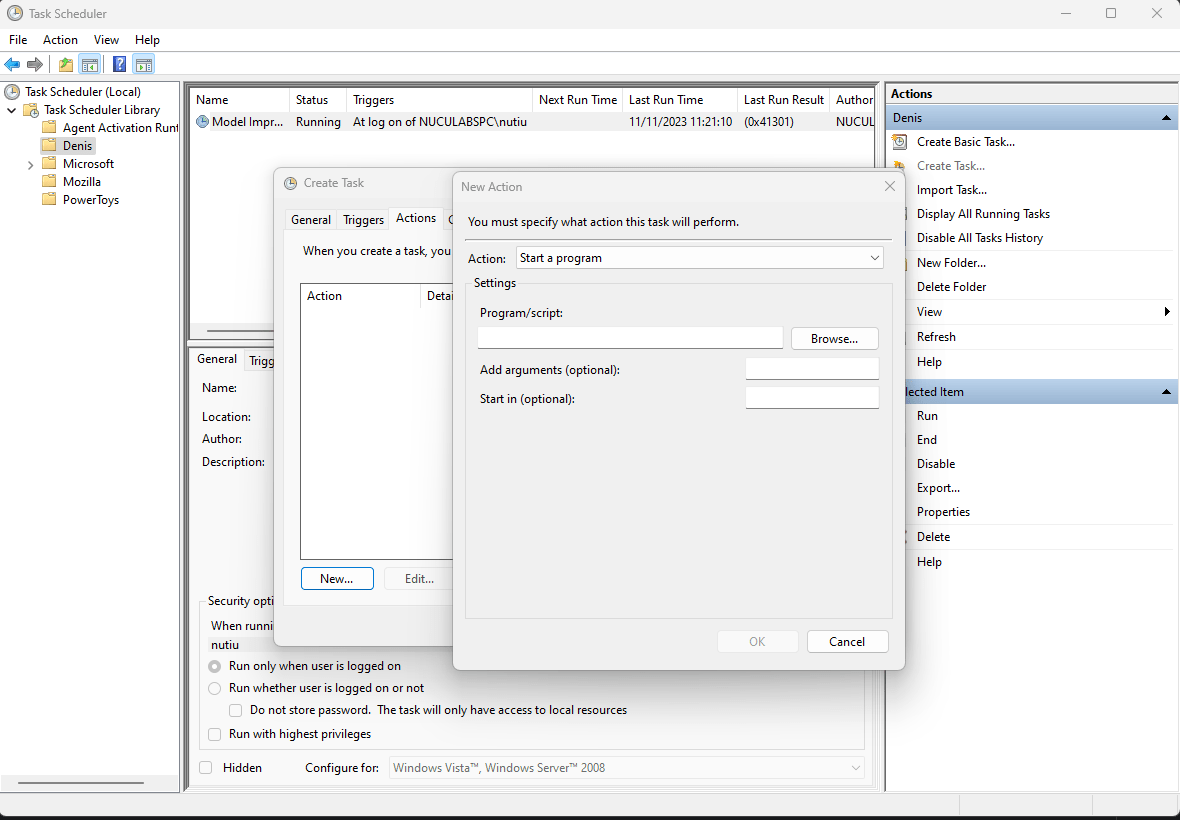This screenshot has height=820, width=1180.
Task: Open the Action menu
Action: click(60, 39)
